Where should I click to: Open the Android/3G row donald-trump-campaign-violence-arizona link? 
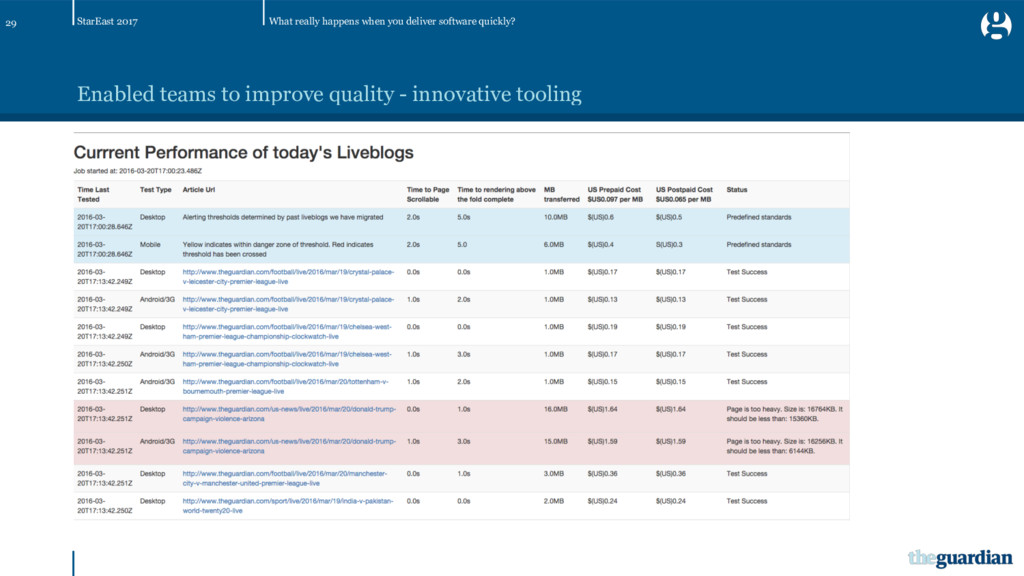click(289, 446)
